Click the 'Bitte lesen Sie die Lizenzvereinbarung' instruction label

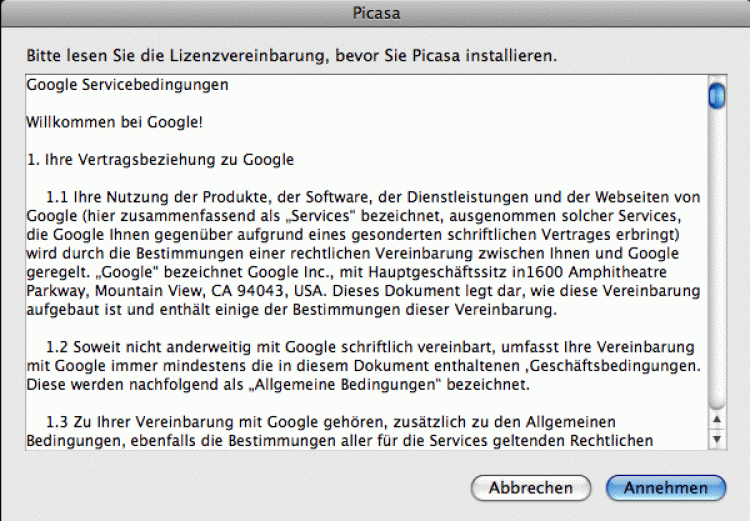coord(291,54)
